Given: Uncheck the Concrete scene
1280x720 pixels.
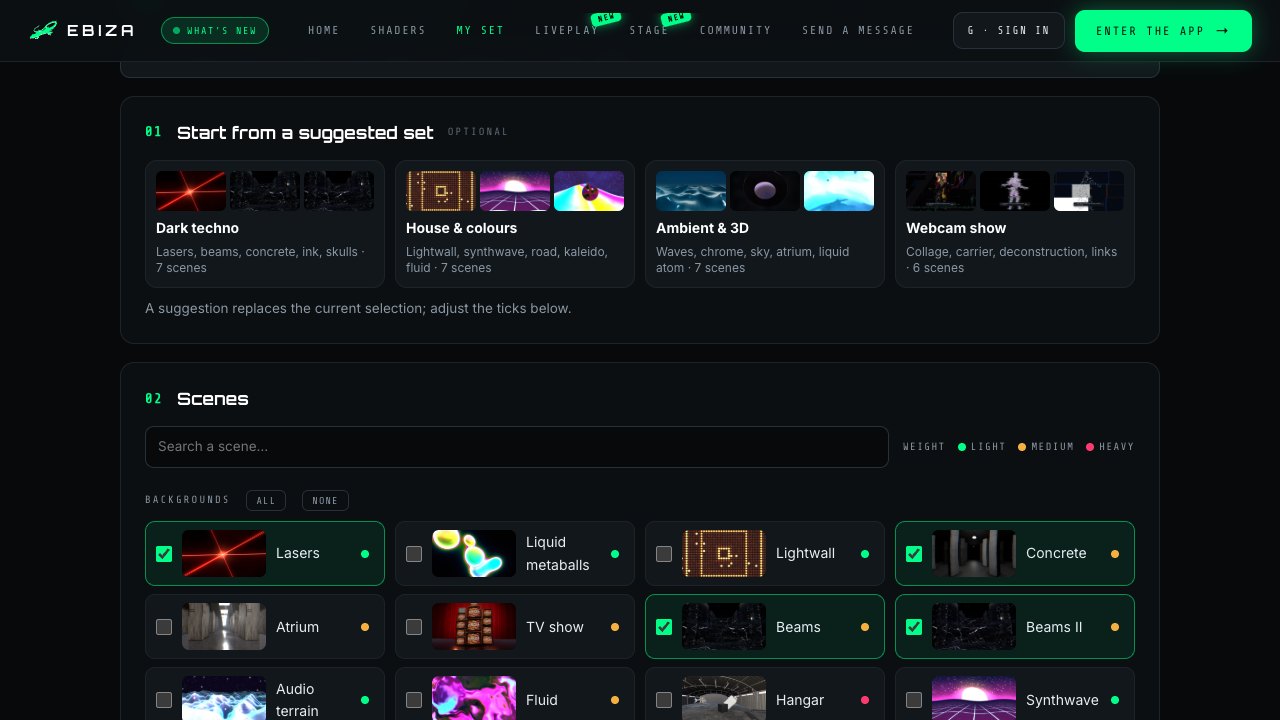Looking at the screenshot, I should click(914, 554).
